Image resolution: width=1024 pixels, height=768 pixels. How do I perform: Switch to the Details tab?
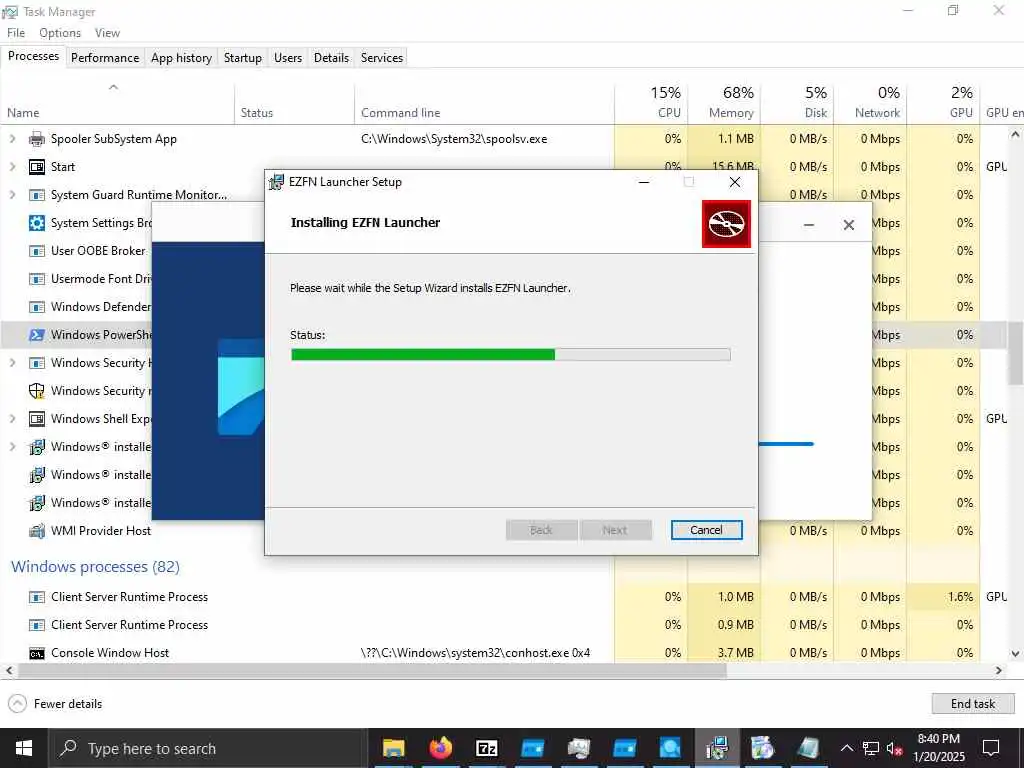[331, 57]
